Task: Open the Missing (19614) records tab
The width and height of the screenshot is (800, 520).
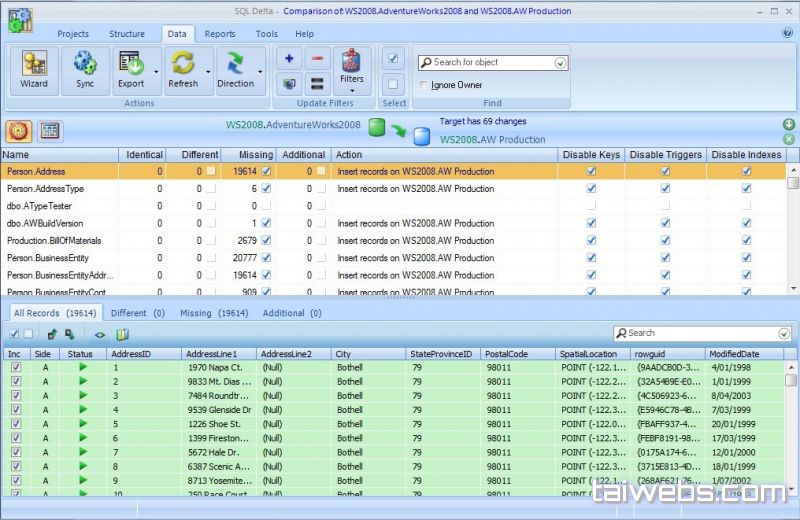Action: (214, 313)
